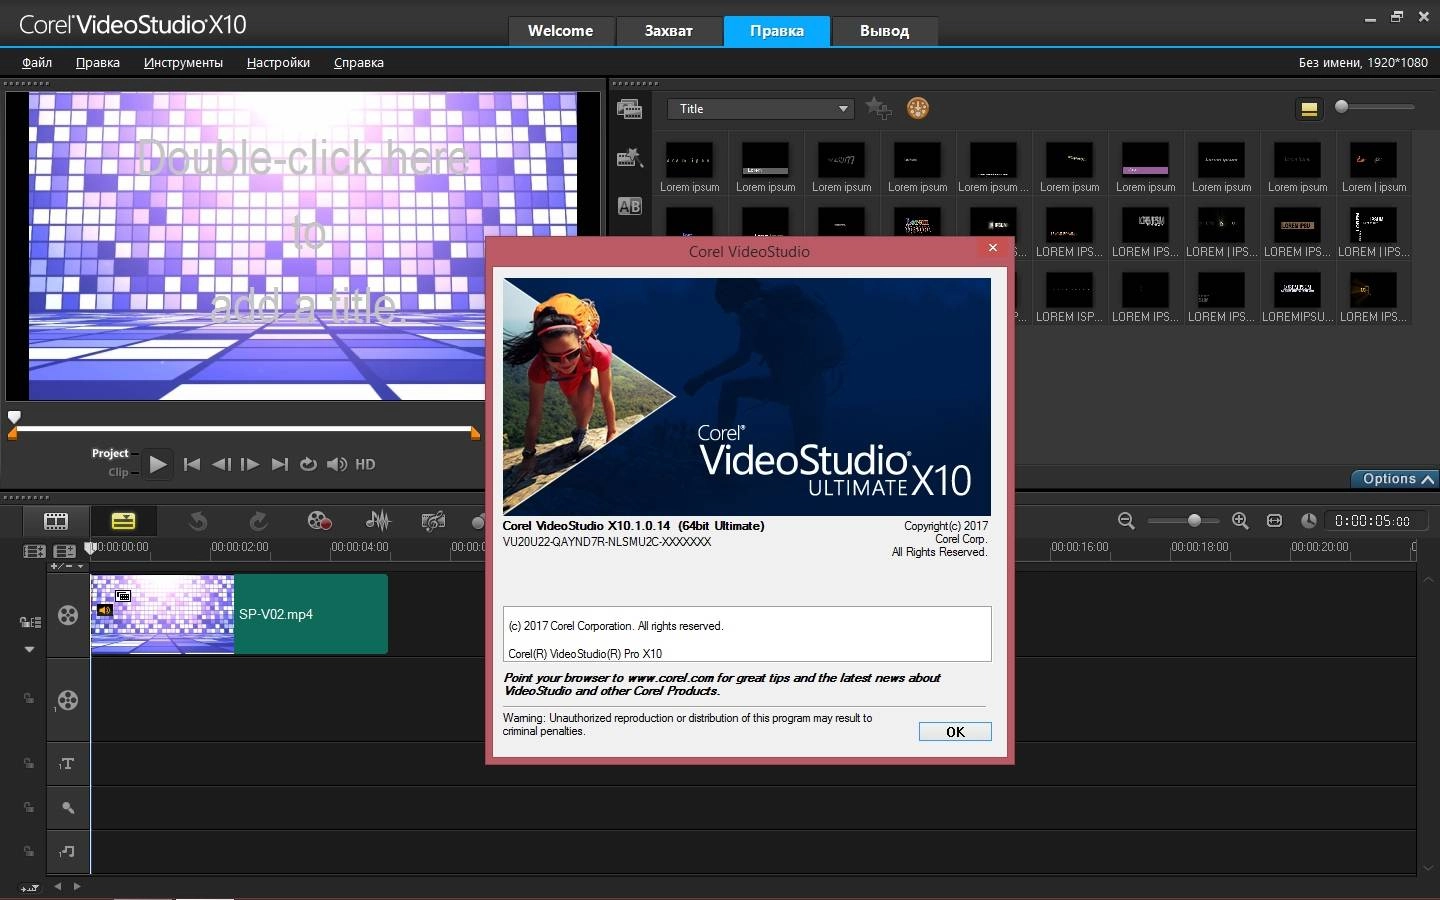Open the Title category dropdown

pyautogui.click(x=761, y=108)
